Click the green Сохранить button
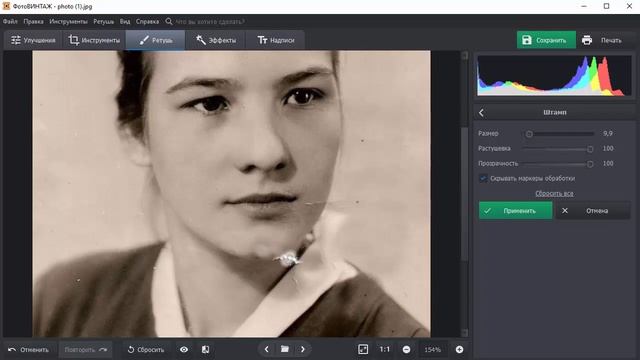640x360 pixels. 546,40
